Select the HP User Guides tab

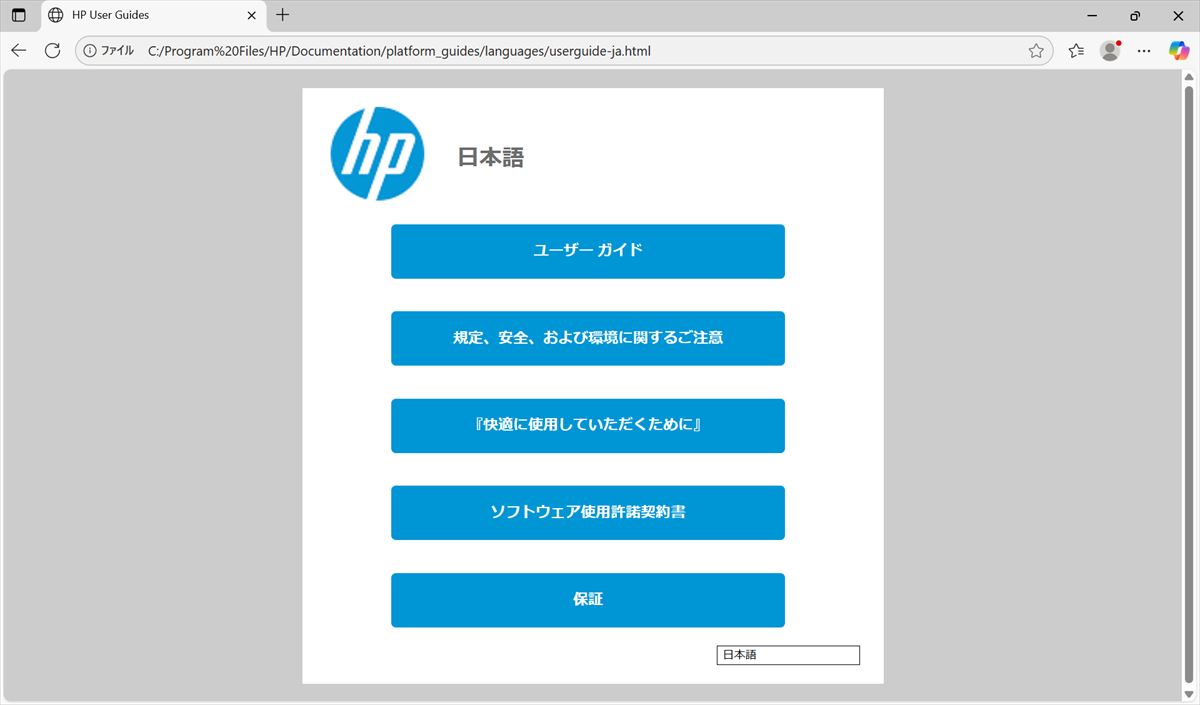click(140, 15)
